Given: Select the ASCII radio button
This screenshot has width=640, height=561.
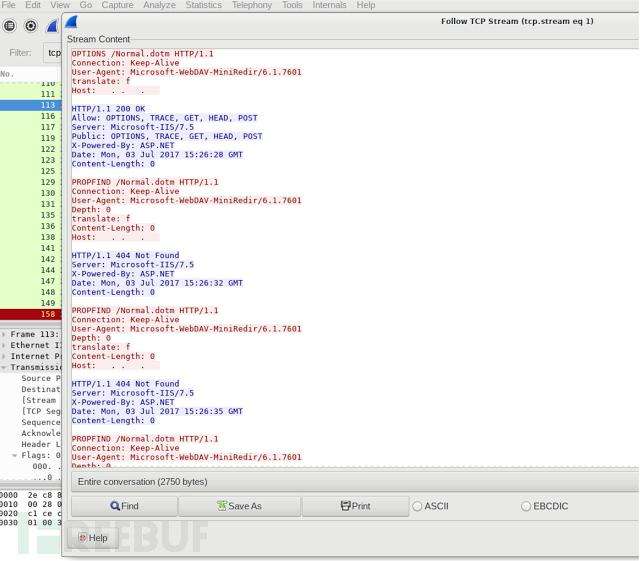Looking at the screenshot, I should coord(417,506).
